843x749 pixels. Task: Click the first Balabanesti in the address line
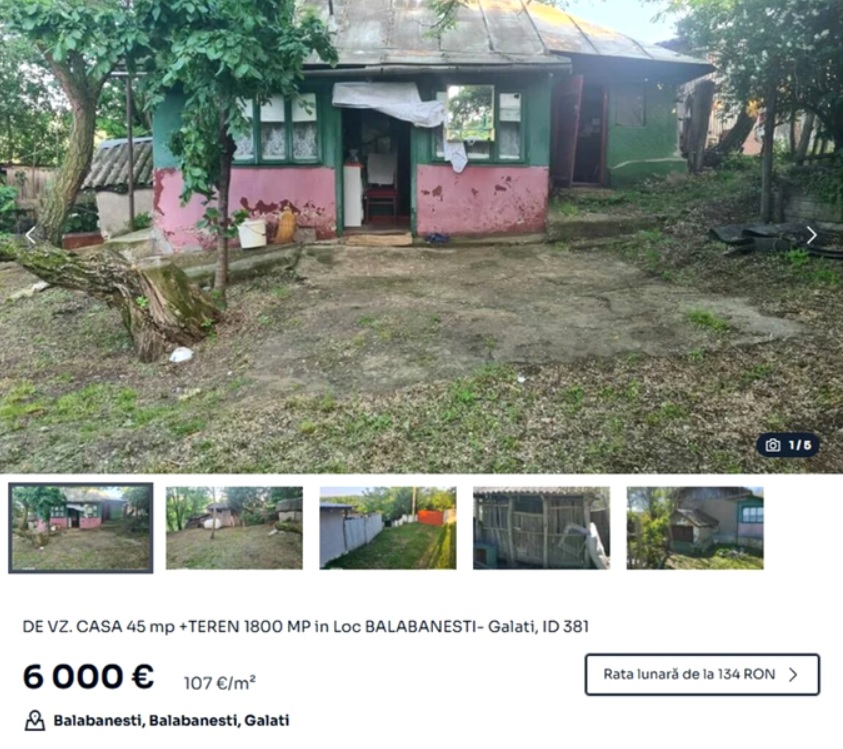pyautogui.click(x=98, y=721)
